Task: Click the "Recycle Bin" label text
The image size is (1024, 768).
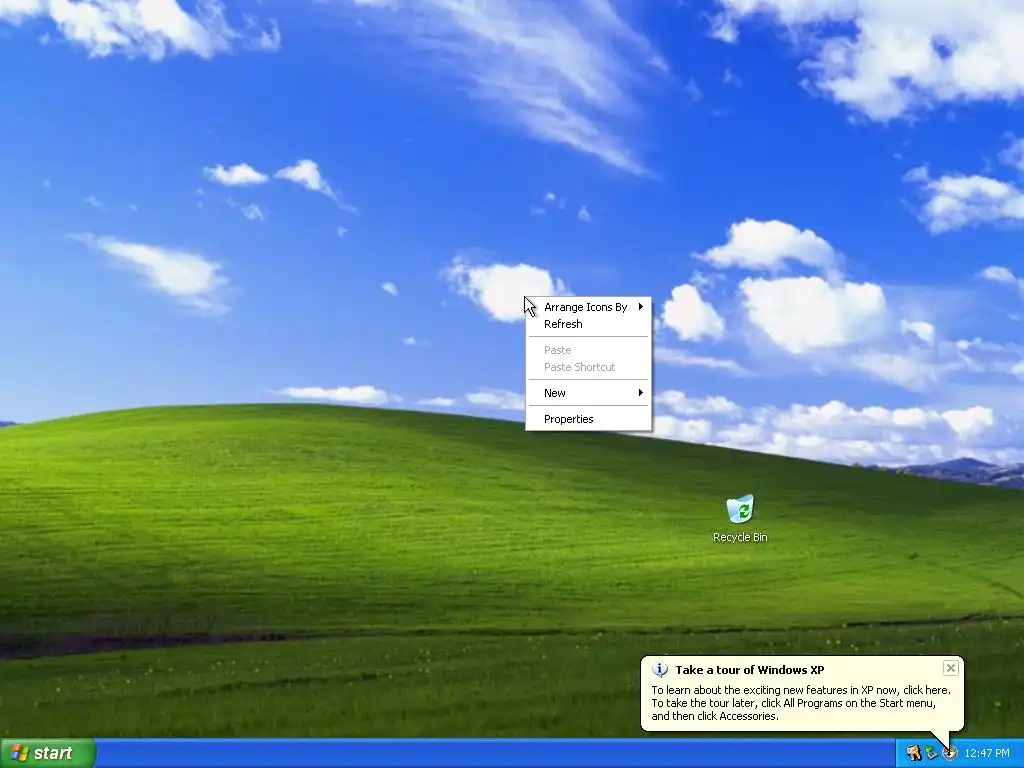Action: [x=740, y=537]
